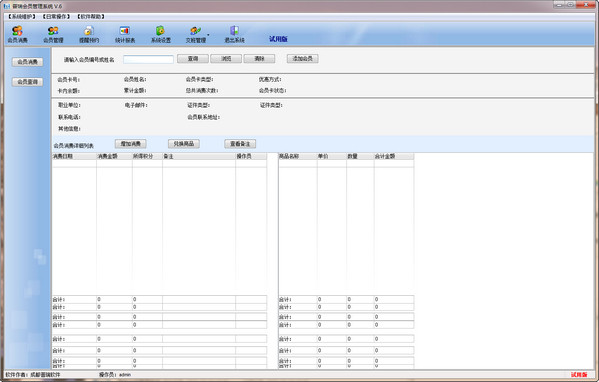Viewport: 599px width, 382px height.
Task: Open the 【软件帮助】 menu
Action: tap(91, 17)
